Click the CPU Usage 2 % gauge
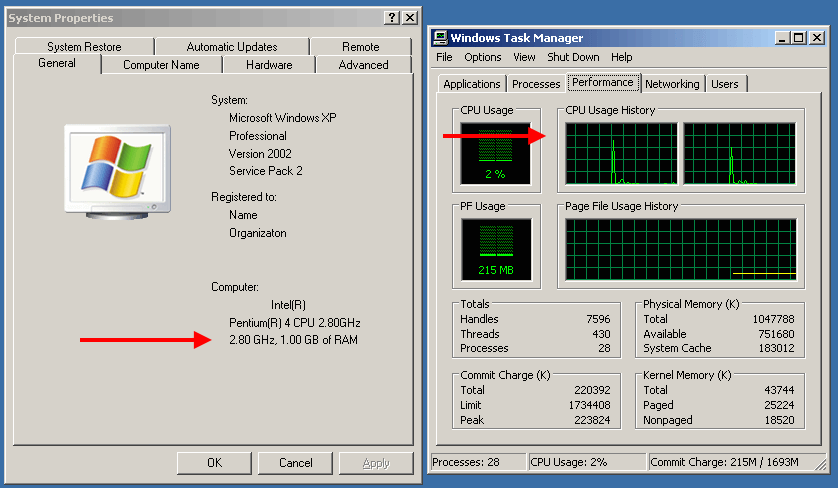 (495, 153)
